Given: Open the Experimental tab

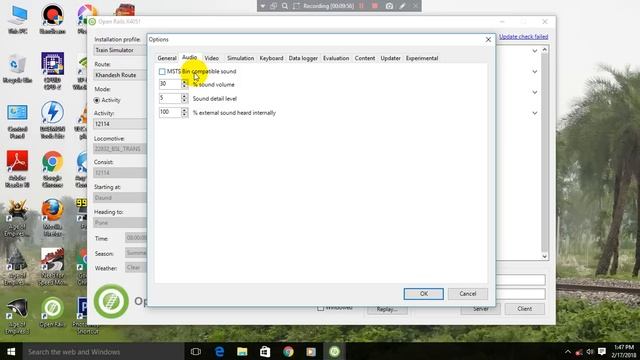Looking at the screenshot, I should tap(422, 58).
